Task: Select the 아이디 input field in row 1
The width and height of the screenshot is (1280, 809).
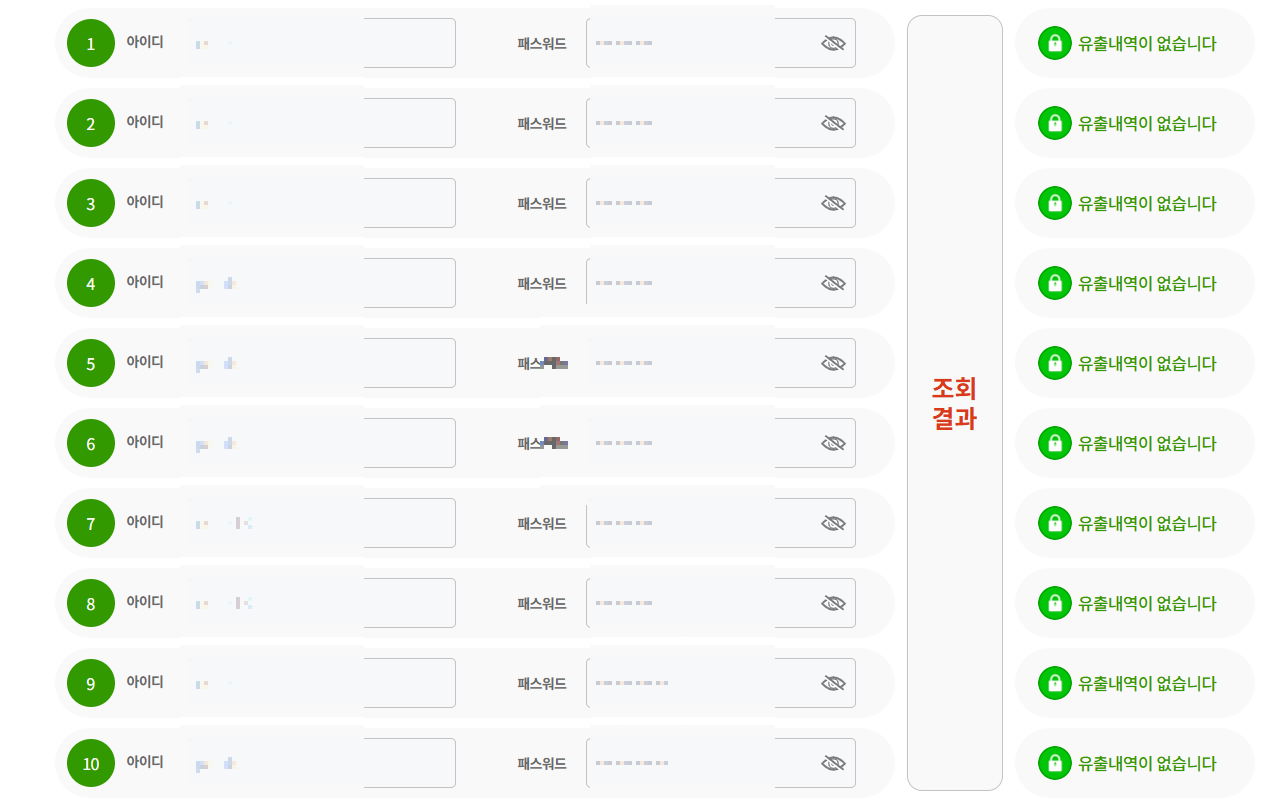Action: (x=320, y=42)
